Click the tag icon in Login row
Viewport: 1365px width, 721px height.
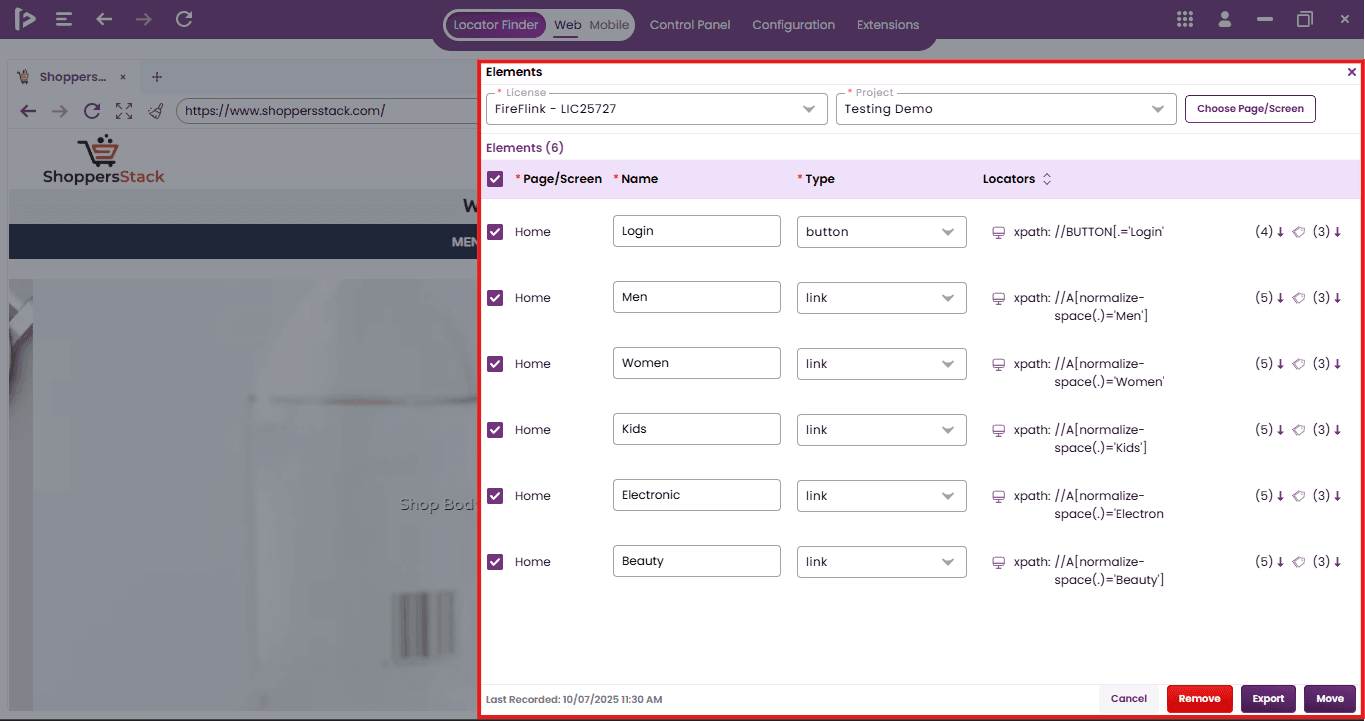coord(1299,232)
